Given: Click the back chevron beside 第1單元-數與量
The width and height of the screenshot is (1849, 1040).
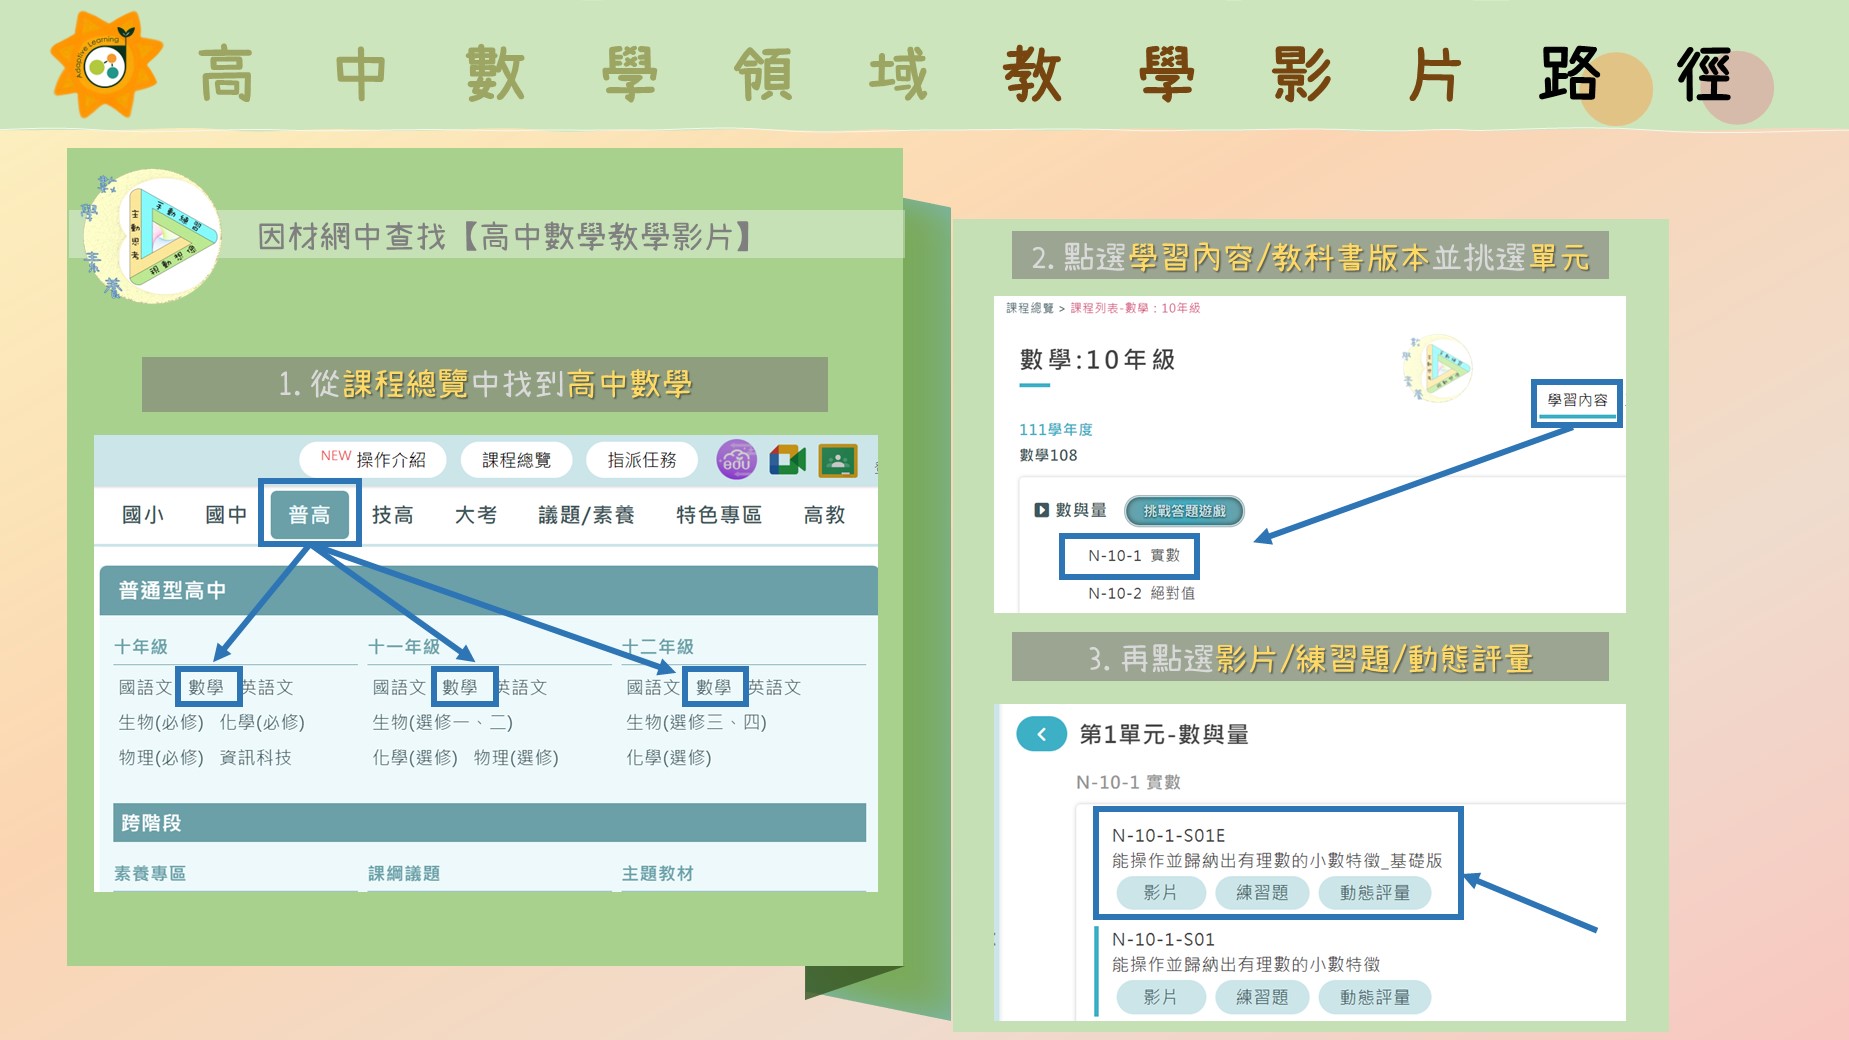Looking at the screenshot, I should pos(1041,734).
